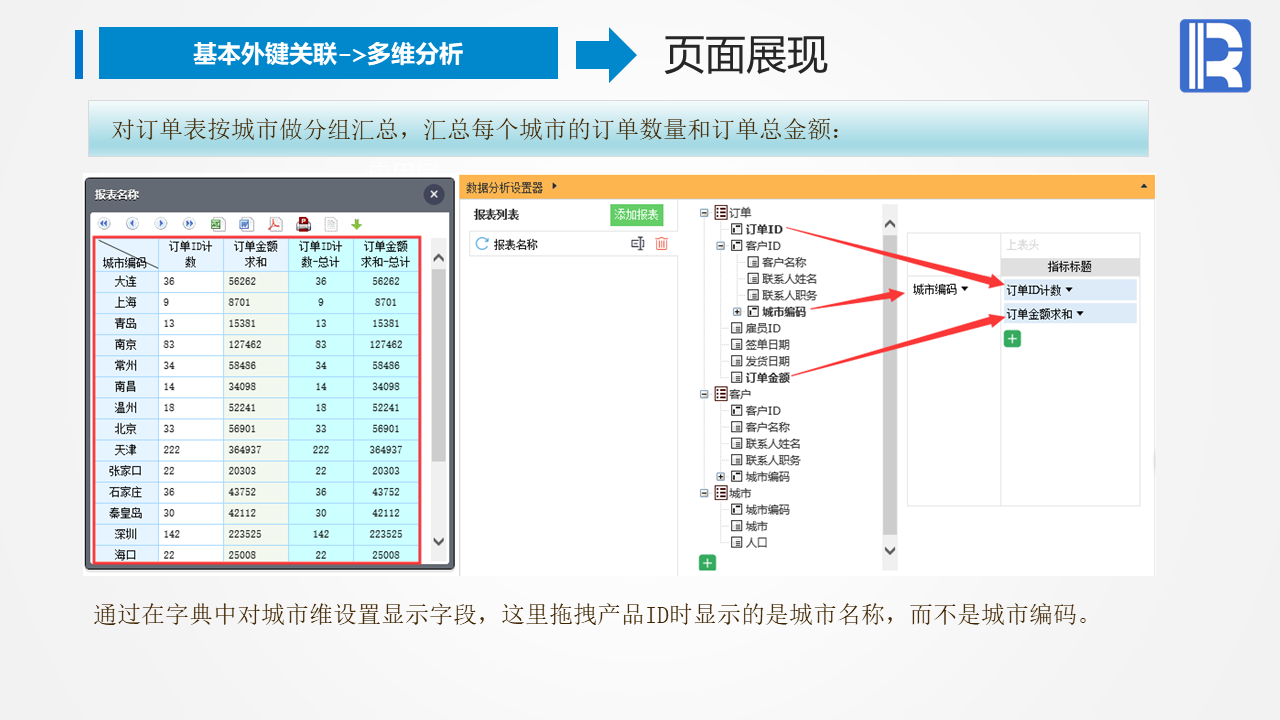
Task: Select the 客户名称 field under the 客户 table
Action: pos(768,427)
